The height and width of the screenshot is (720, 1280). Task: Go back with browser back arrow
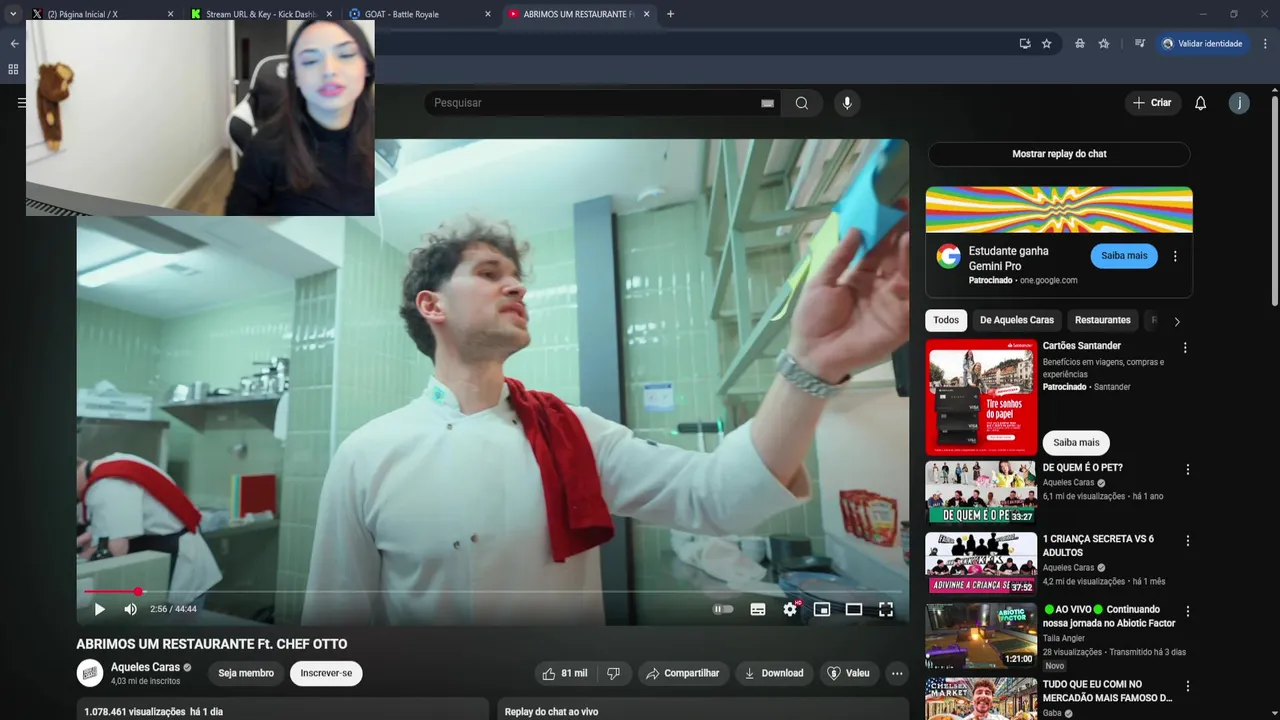[14, 44]
